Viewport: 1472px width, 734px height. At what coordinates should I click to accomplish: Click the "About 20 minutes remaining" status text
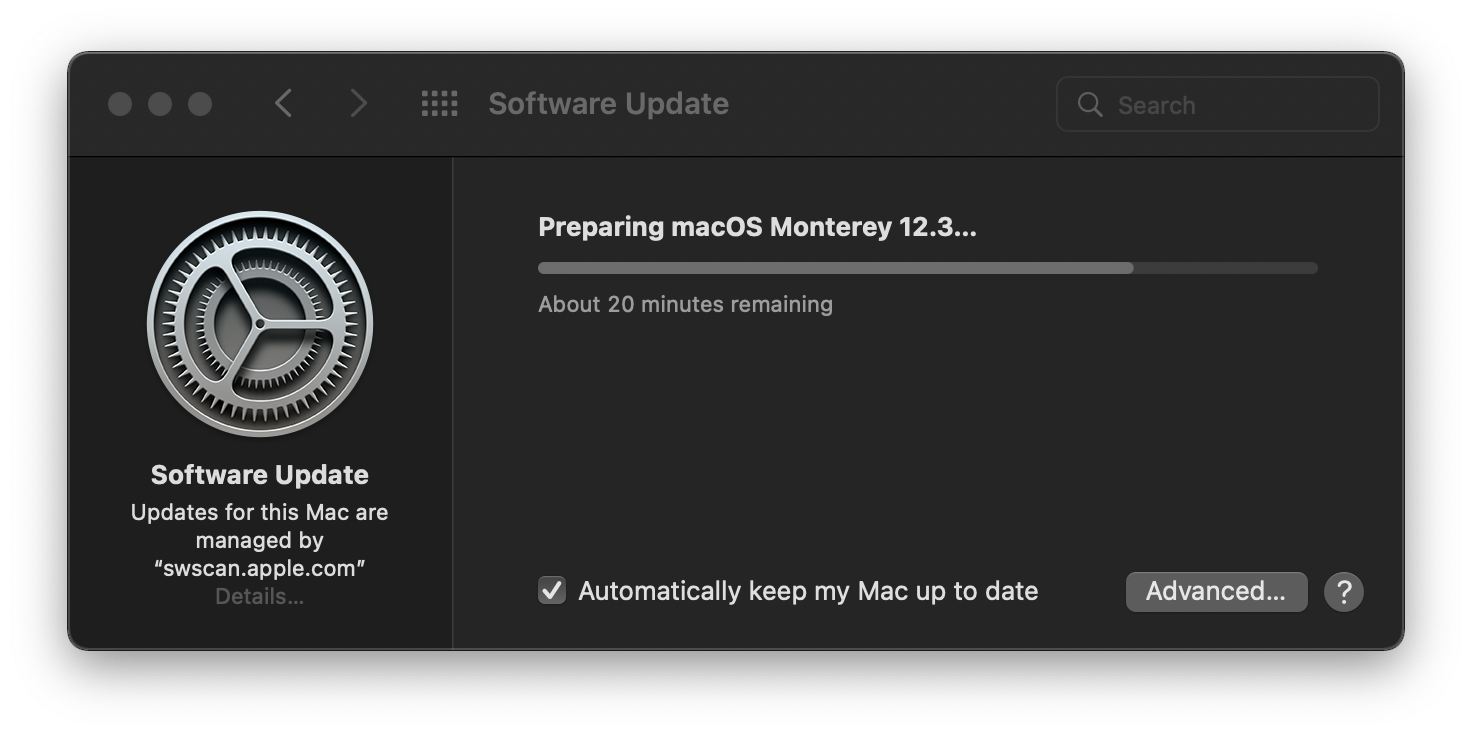(685, 304)
